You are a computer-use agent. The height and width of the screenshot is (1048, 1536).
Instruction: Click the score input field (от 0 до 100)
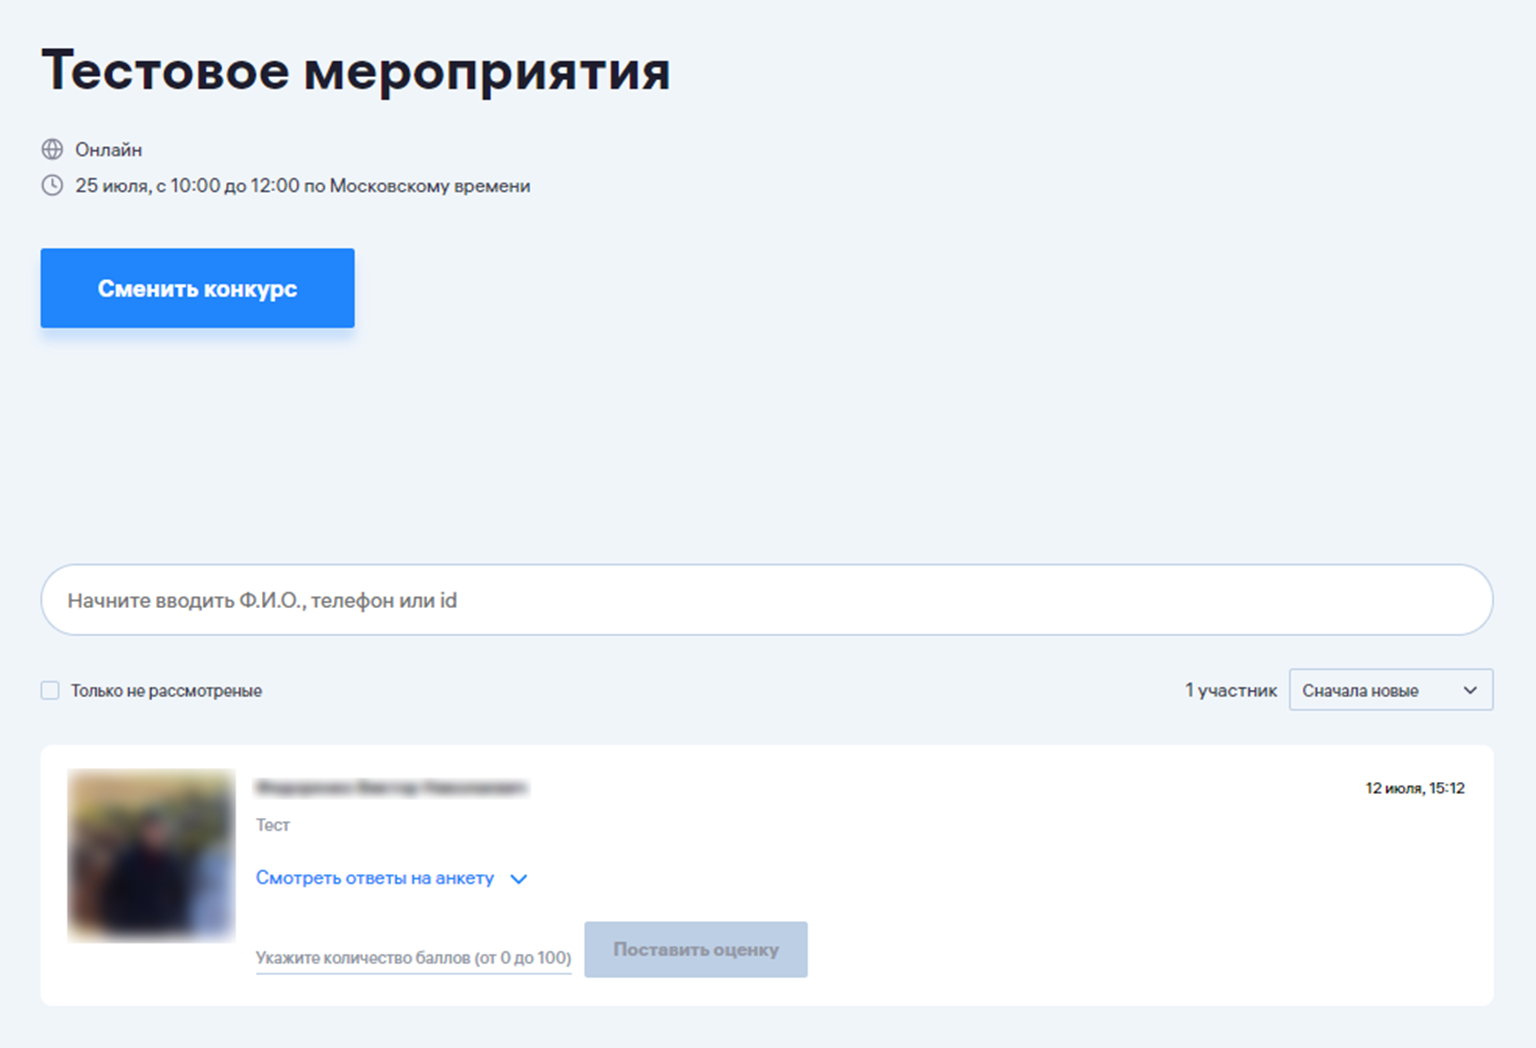click(x=413, y=957)
